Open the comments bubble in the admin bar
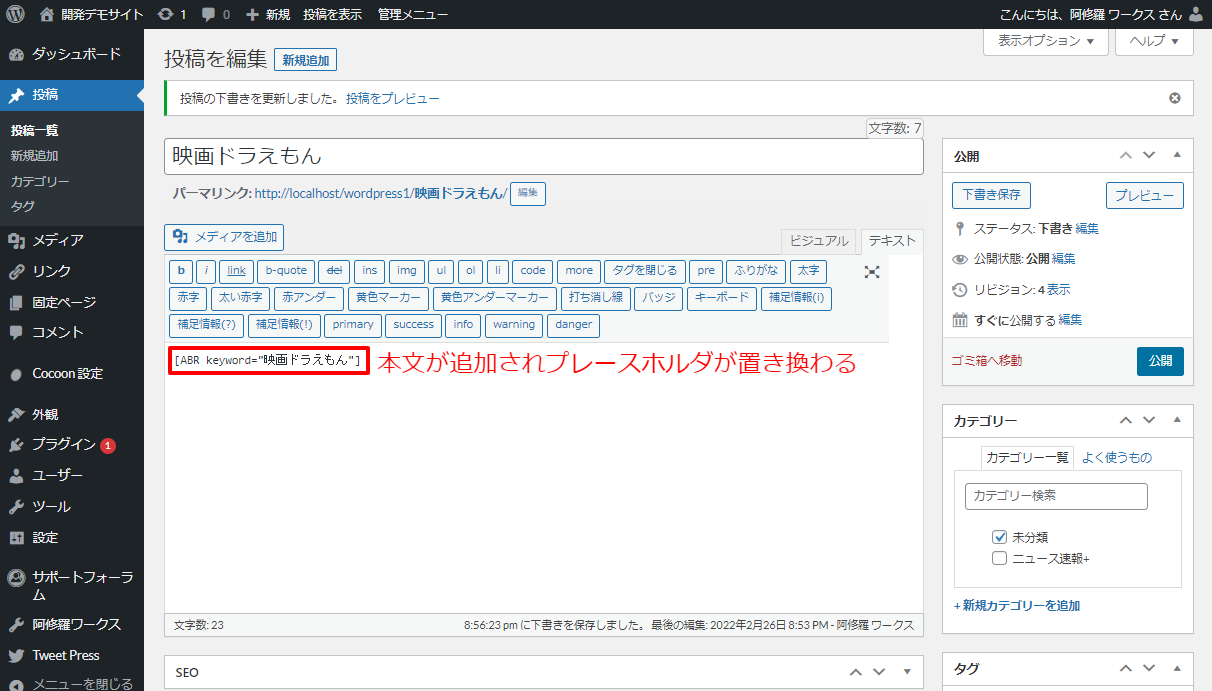Image resolution: width=1212 pixels, height=691 pixels. pyautogui.click(x=216, y=15)
